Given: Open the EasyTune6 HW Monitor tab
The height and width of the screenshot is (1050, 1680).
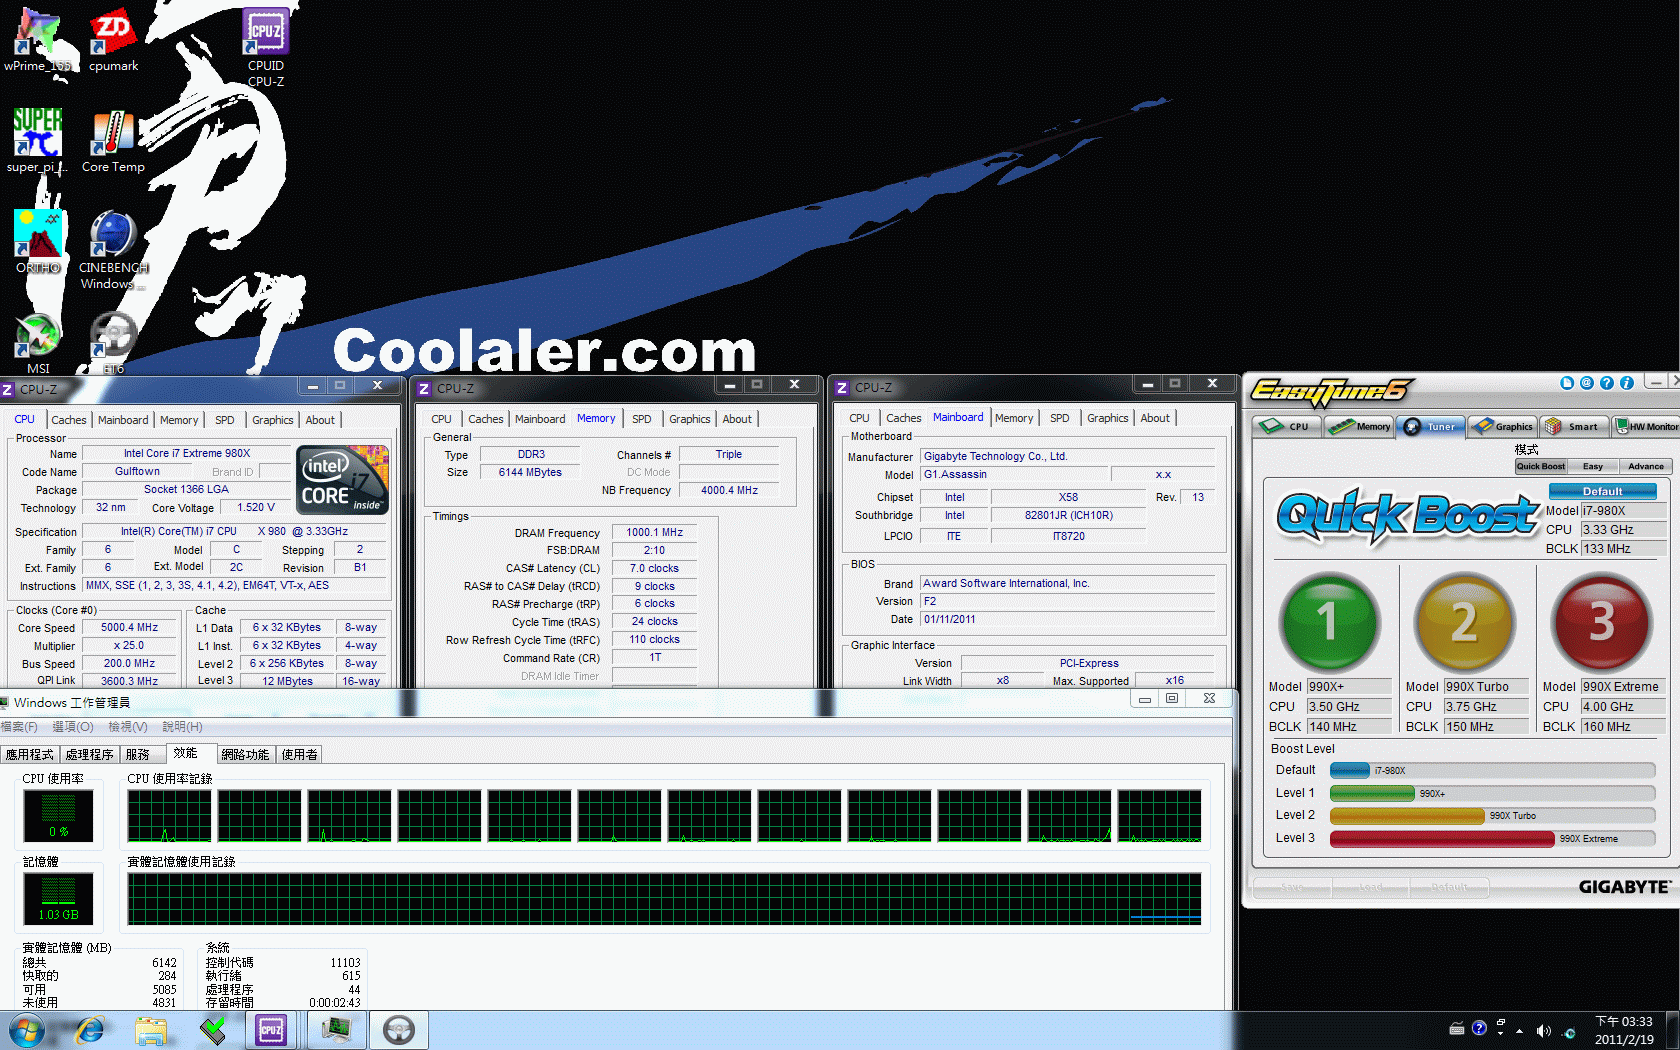Looking at the screenshot, I should click(x=1646, y=426).
